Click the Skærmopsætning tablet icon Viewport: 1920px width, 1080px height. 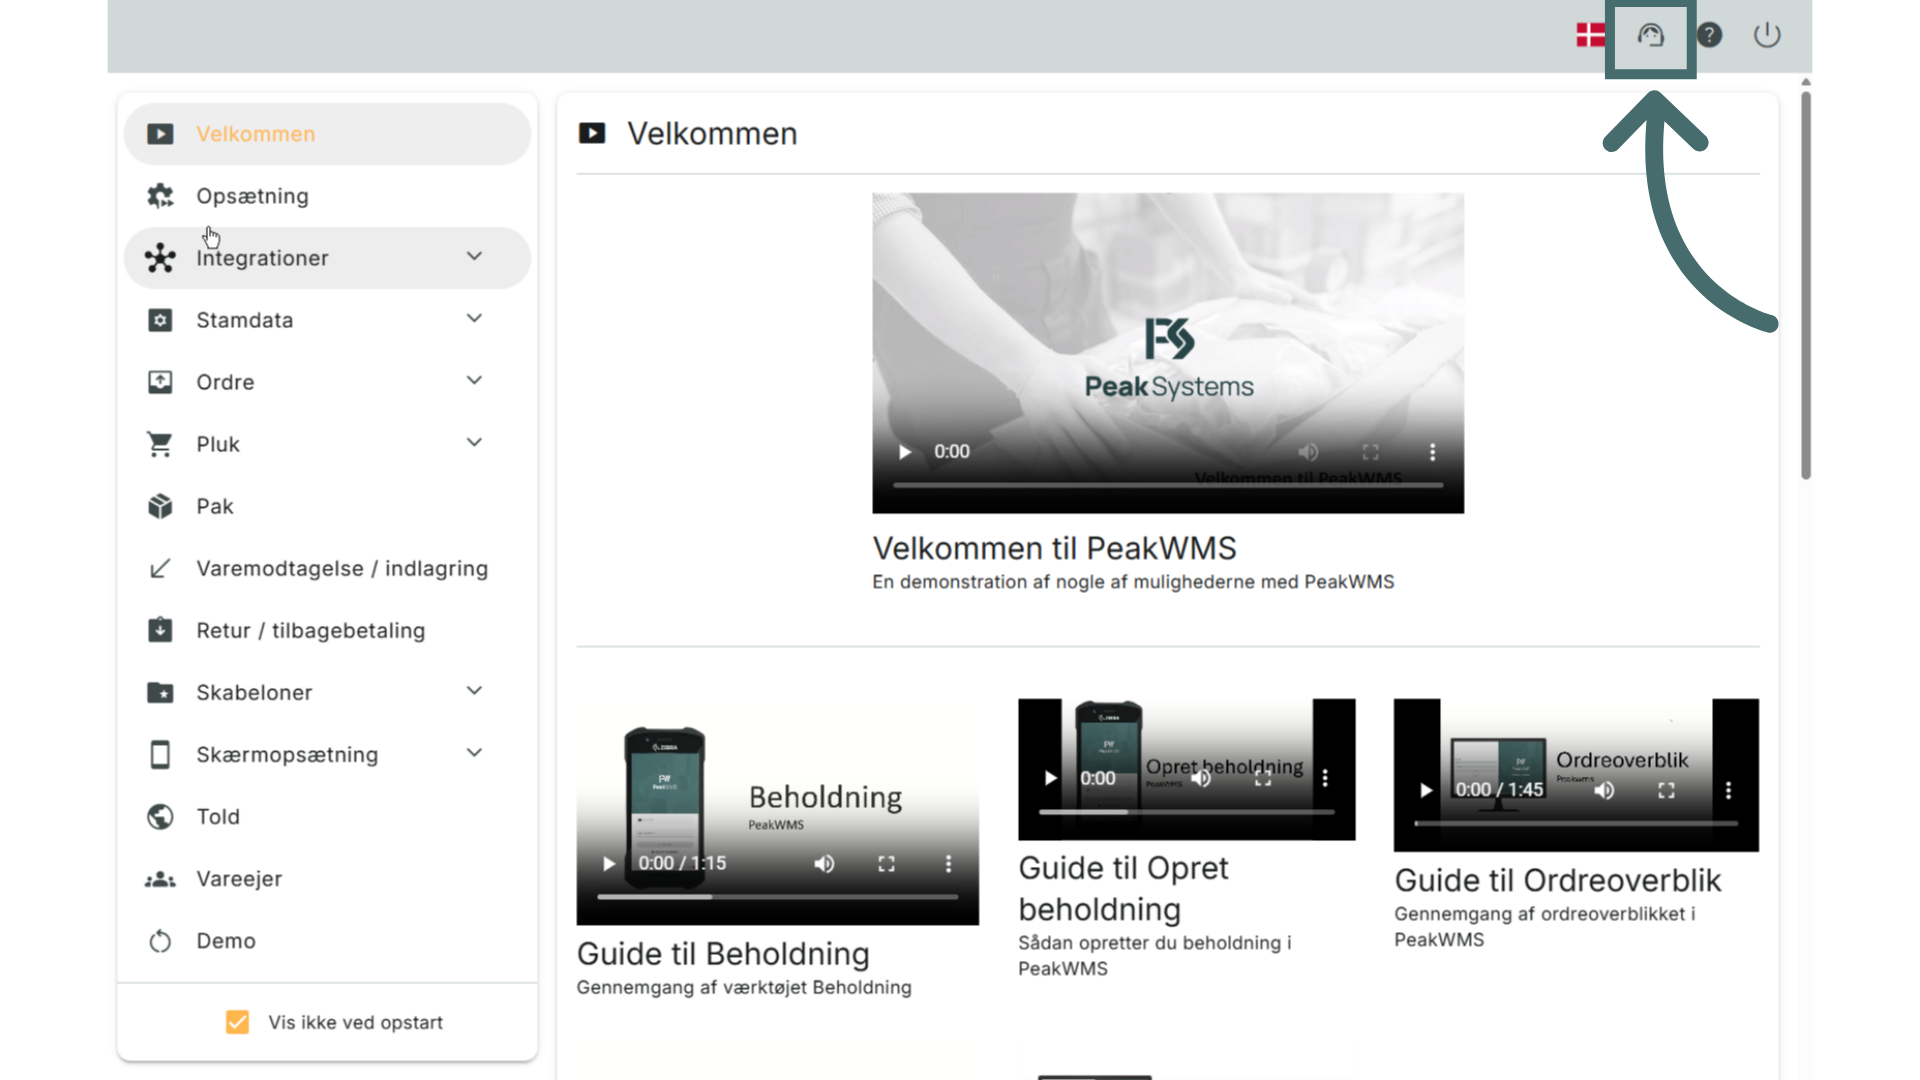(160, 754)
